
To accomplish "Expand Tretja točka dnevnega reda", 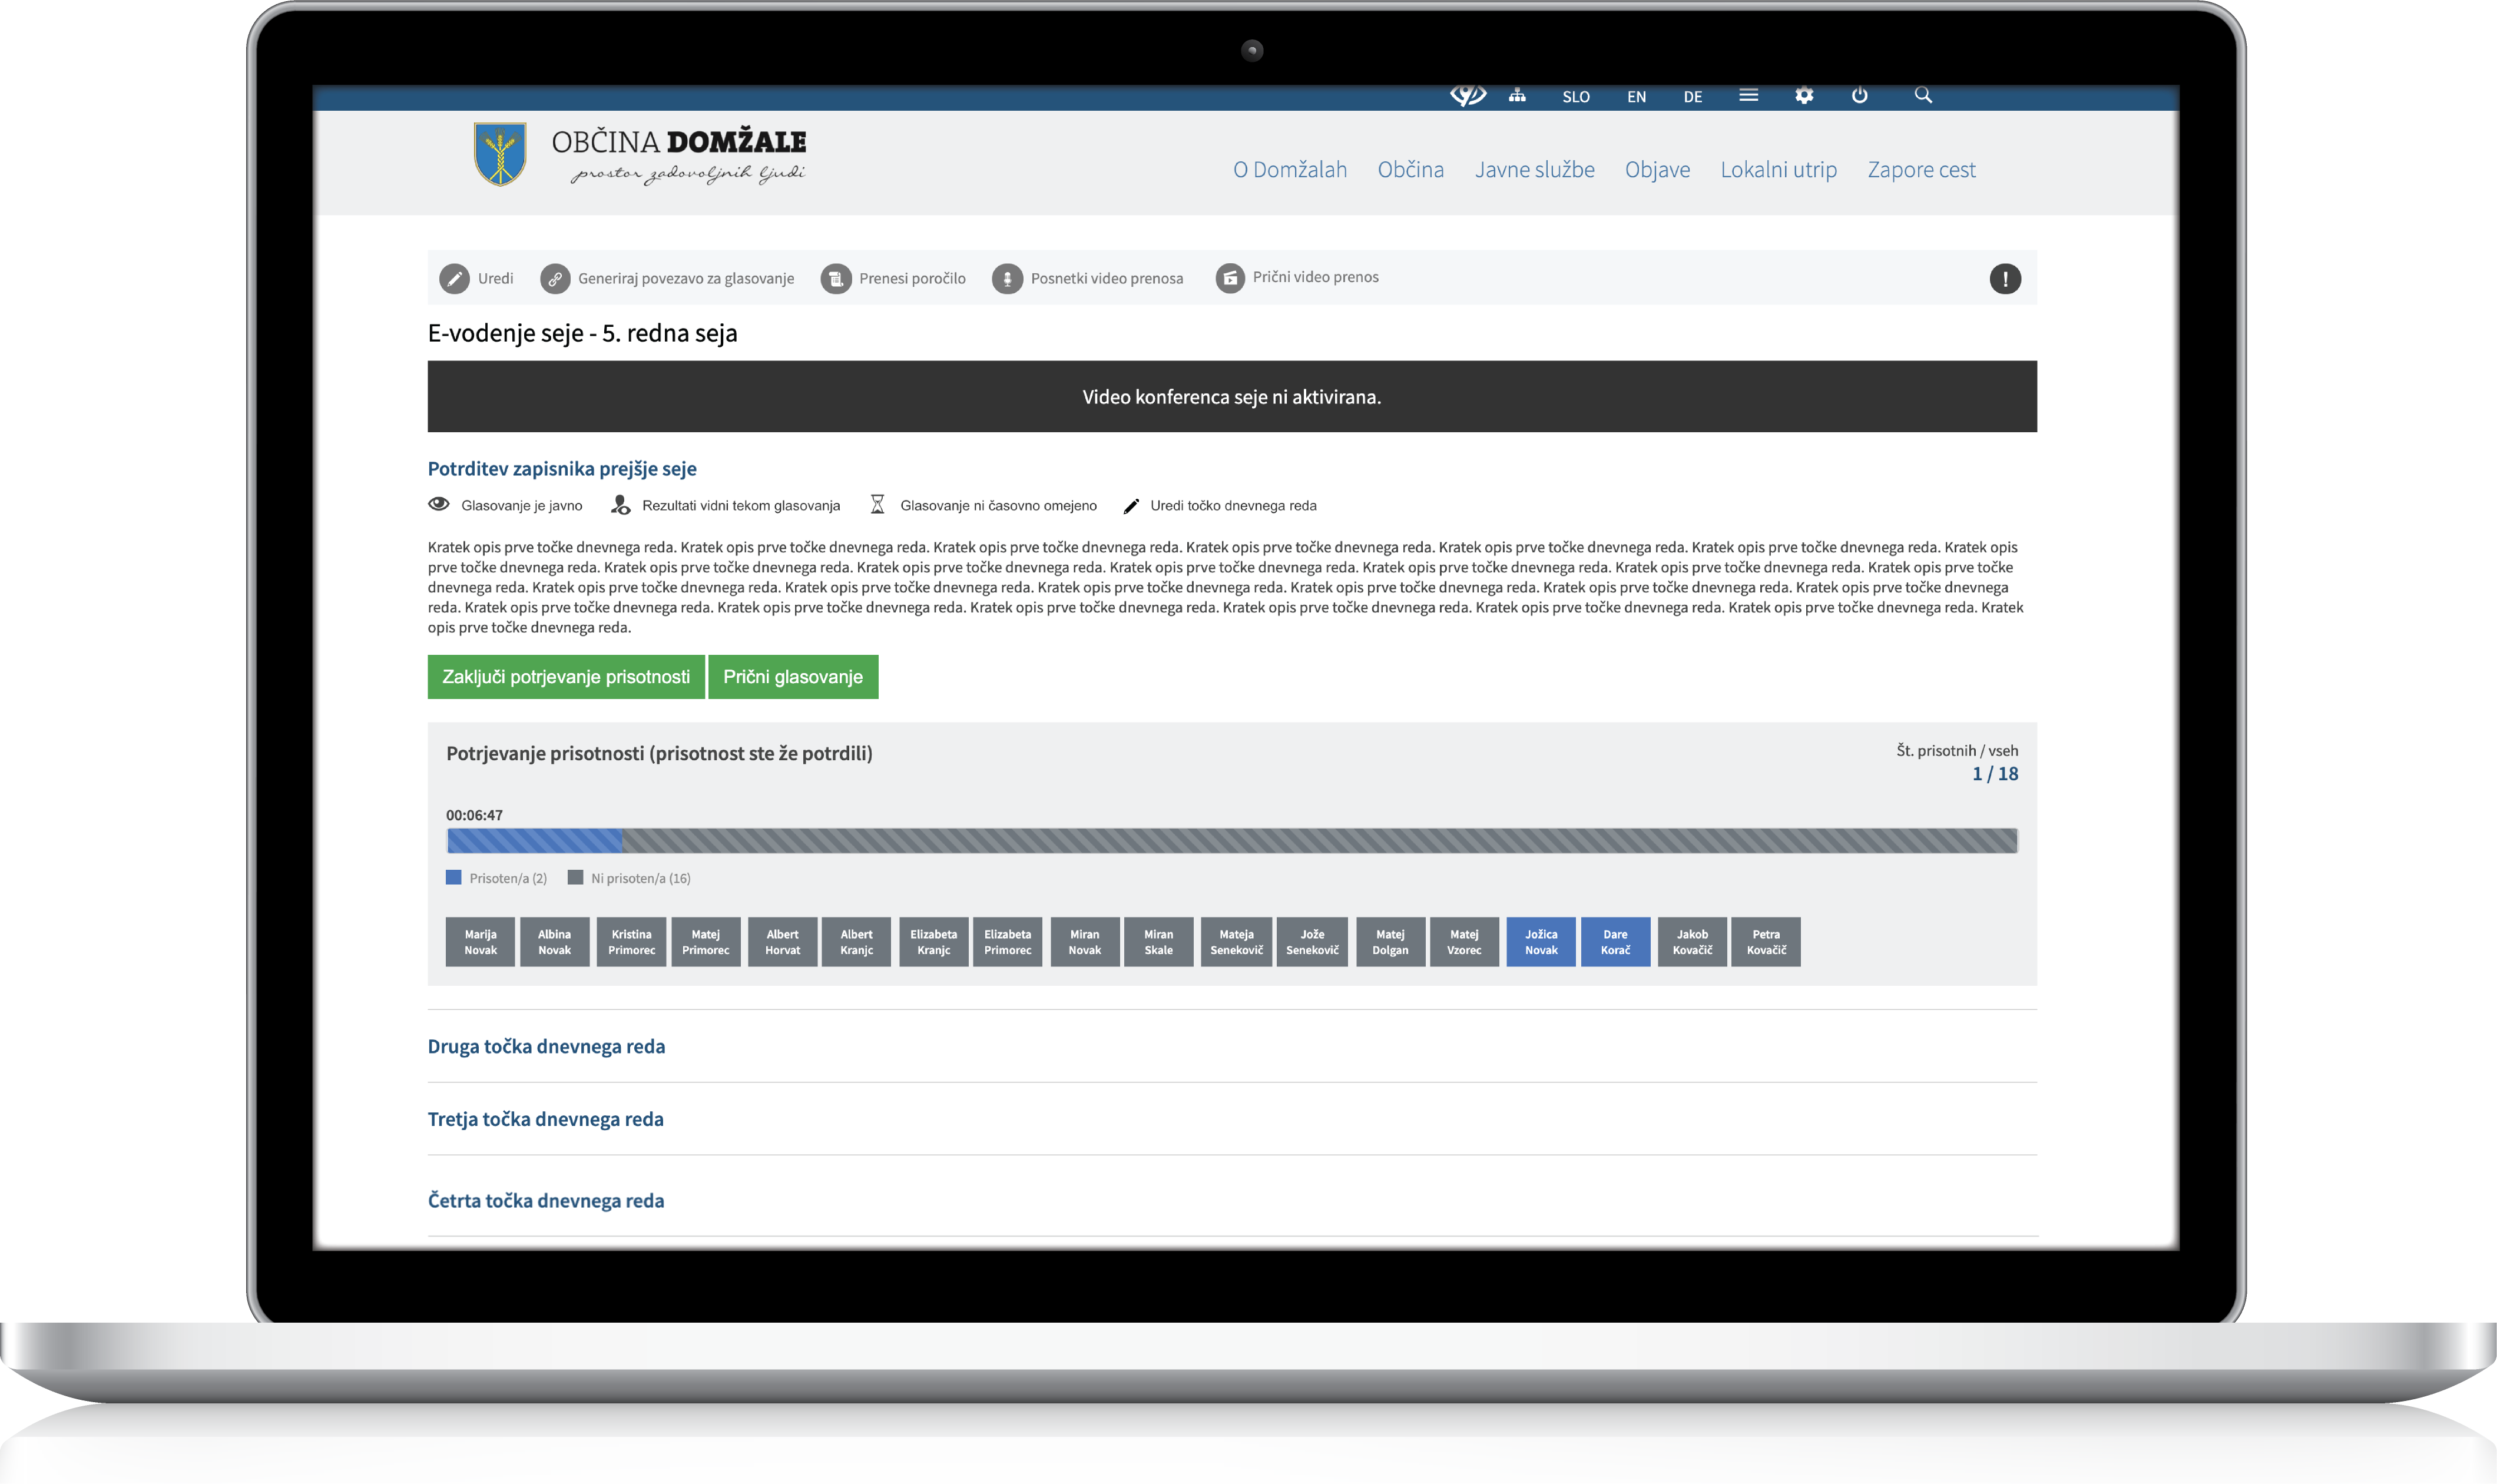I will coord(545,1120).
